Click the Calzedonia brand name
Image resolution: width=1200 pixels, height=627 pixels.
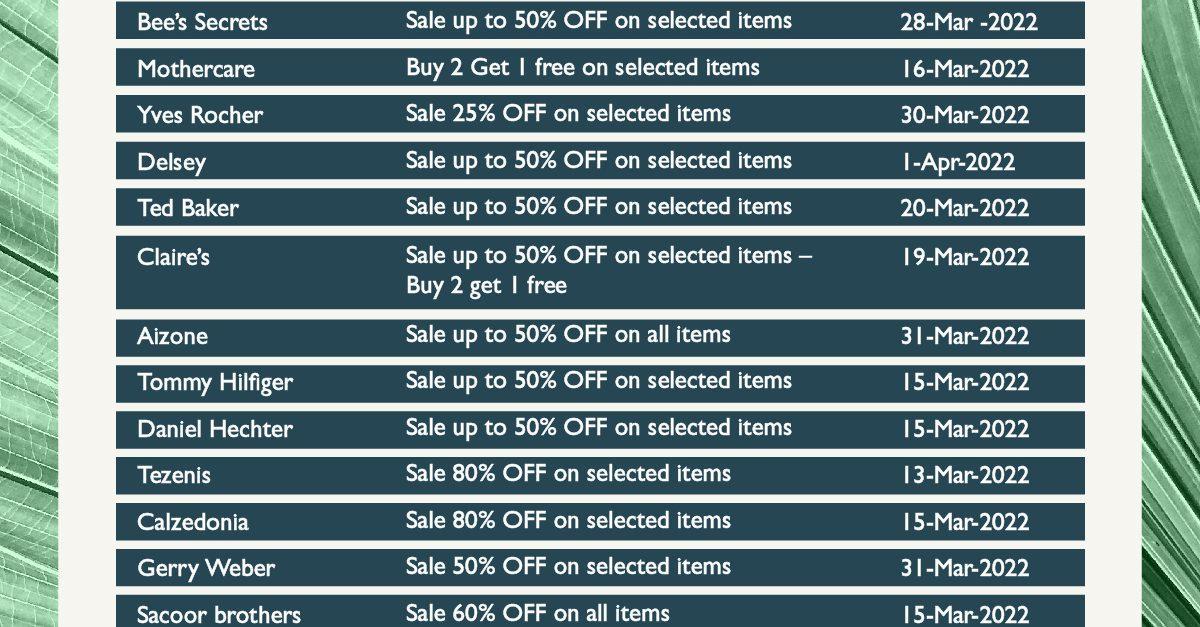[x=193, y=522]
